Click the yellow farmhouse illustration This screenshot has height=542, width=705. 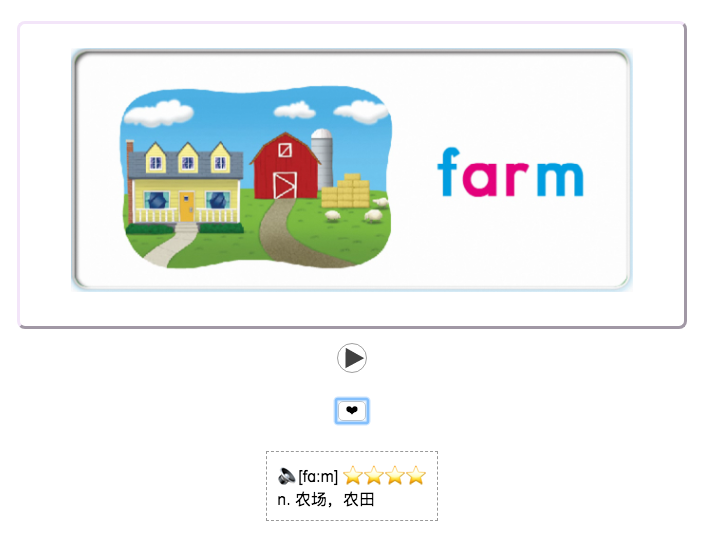185,184
